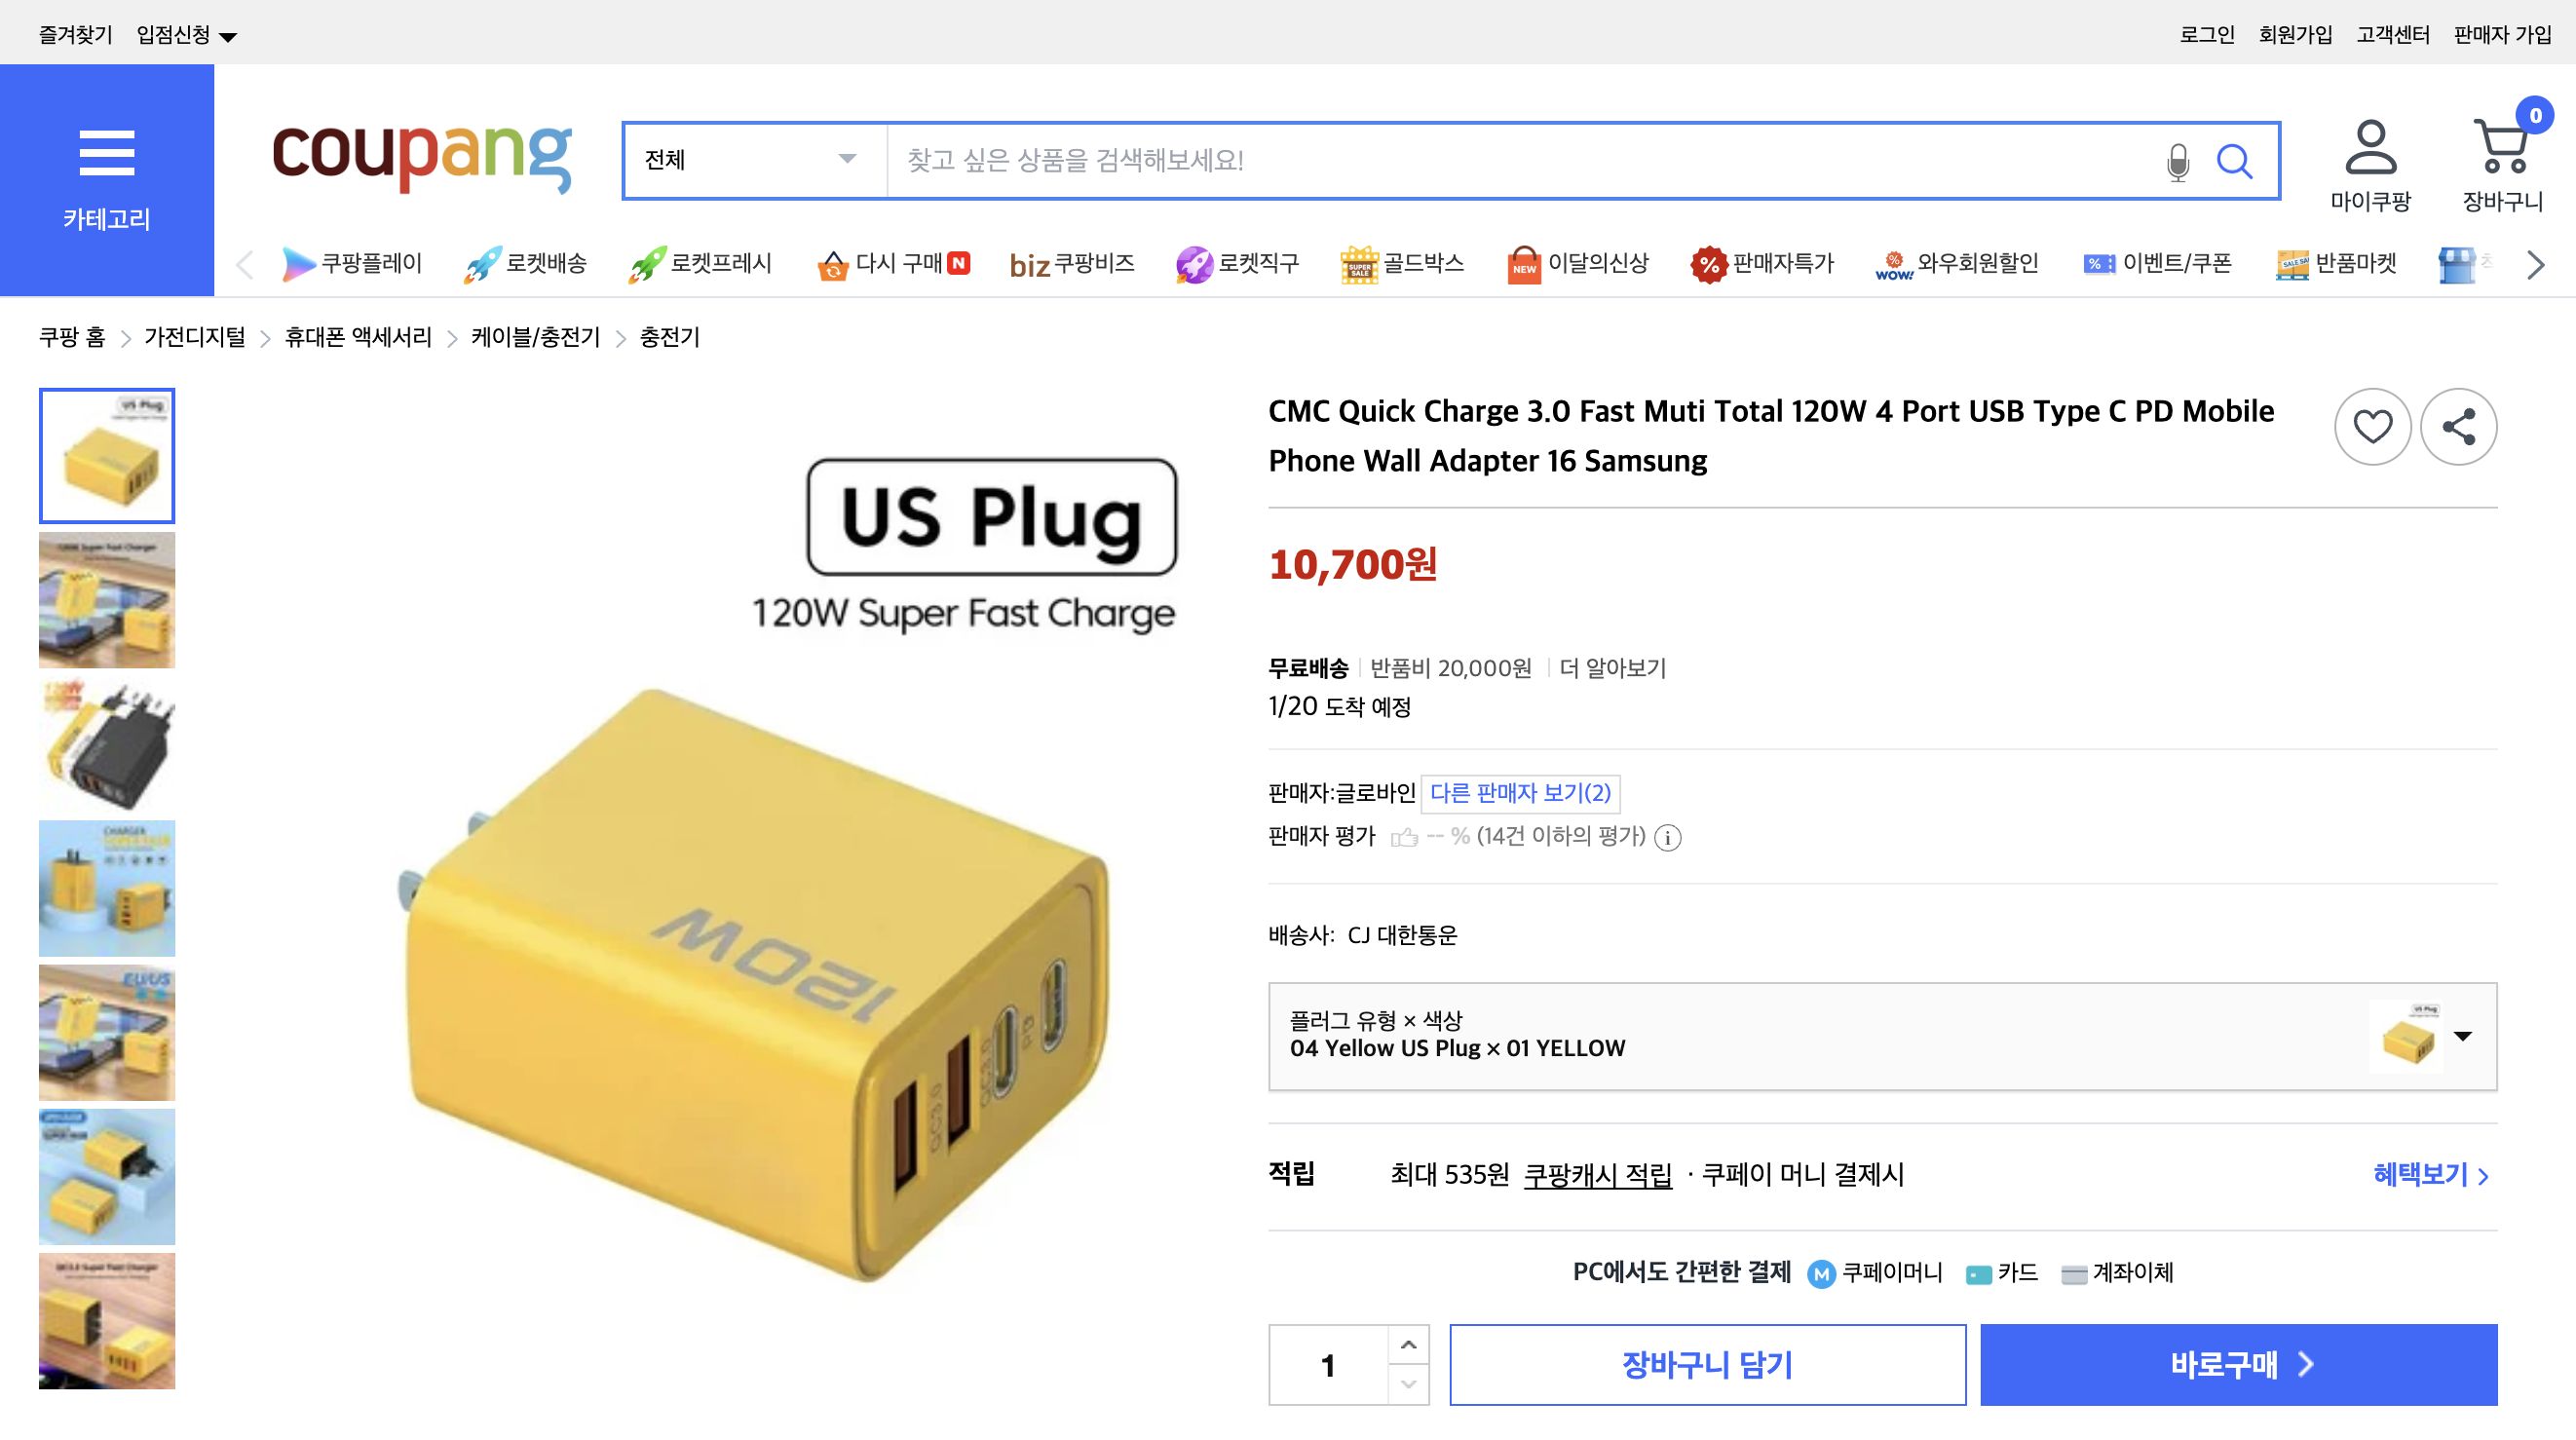Image resolution: width=2576 pixels, height=1440 pixels.
Task: View other sellers via 다른 판매자 보기(2)
Action: [1520, 793]
